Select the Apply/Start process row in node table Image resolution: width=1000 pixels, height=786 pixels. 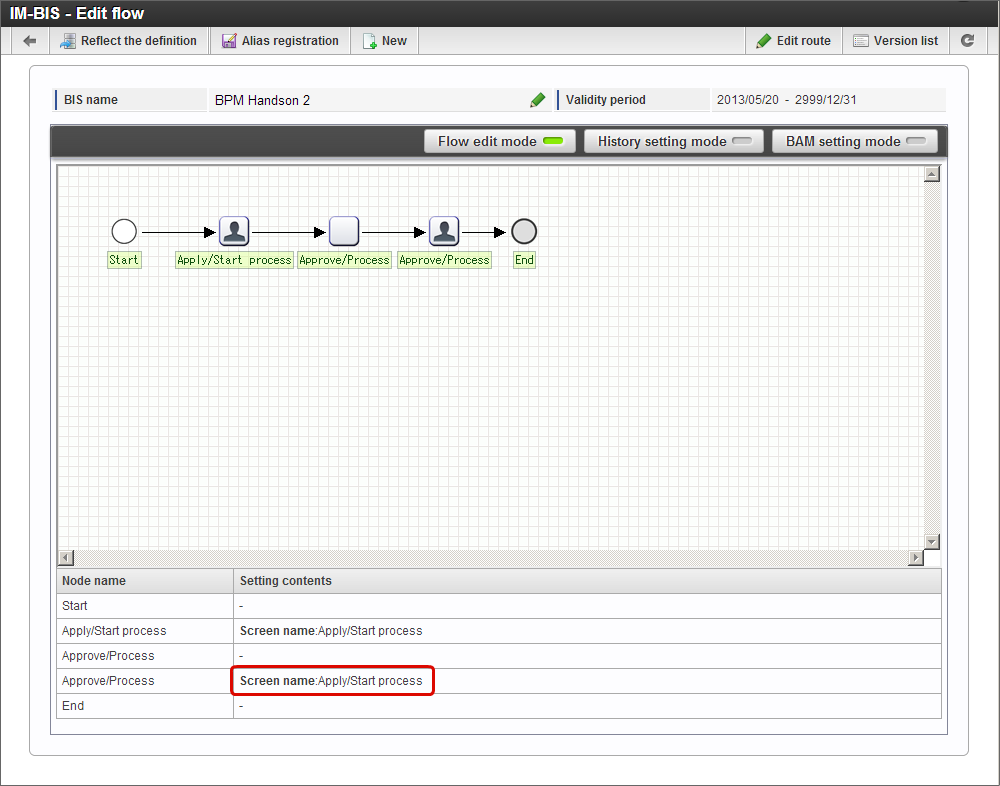click(x=499, y=631)
